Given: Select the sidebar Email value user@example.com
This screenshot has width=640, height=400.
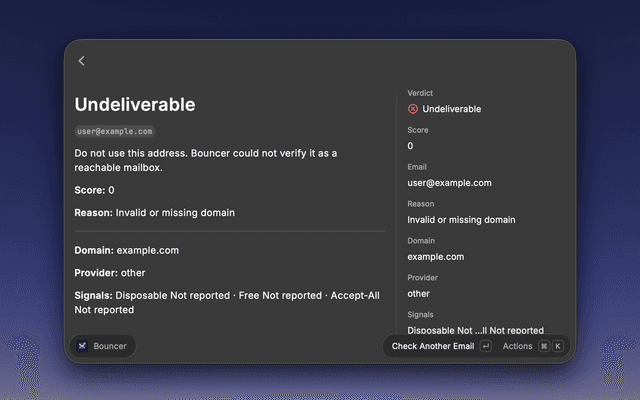Looking at the screenshot, I should coord(449,183).
